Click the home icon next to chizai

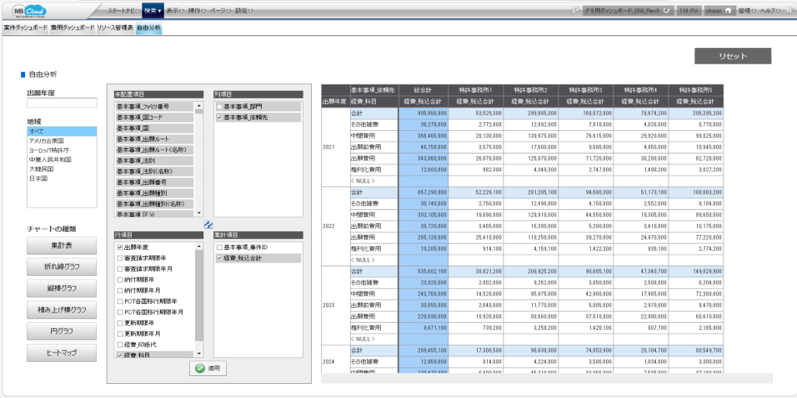(727, 10)
